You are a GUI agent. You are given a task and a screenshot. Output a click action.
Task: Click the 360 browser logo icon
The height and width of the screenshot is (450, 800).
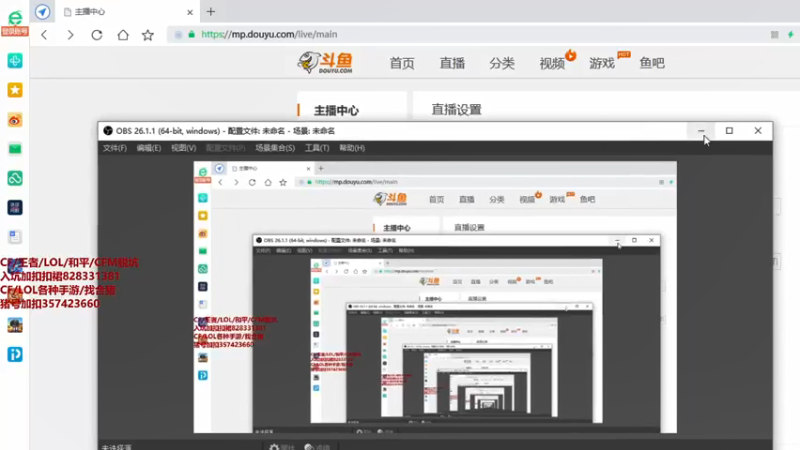pos(15,17)
